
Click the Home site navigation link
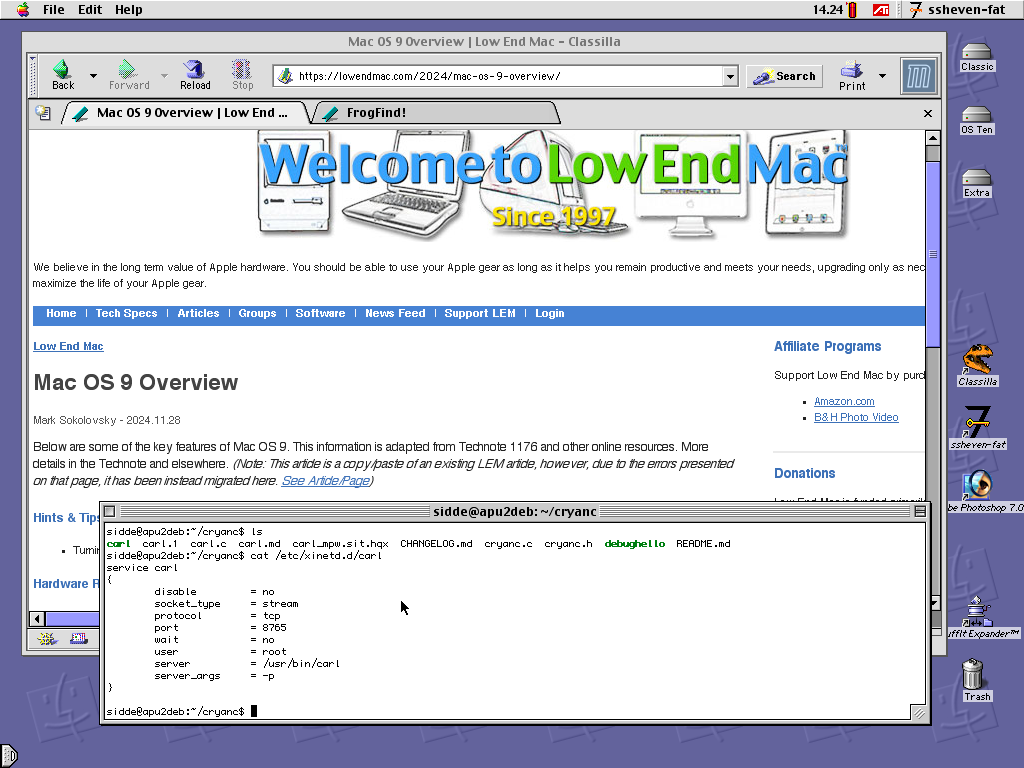61,313
